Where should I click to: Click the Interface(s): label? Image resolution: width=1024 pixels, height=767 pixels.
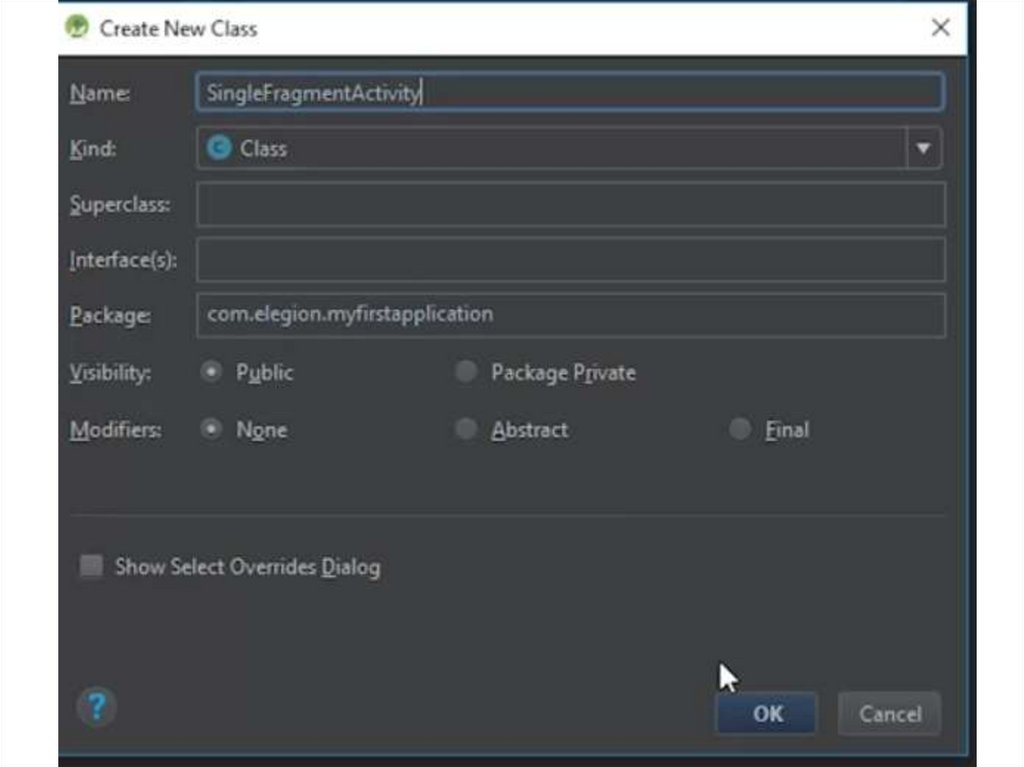point(123,260)
